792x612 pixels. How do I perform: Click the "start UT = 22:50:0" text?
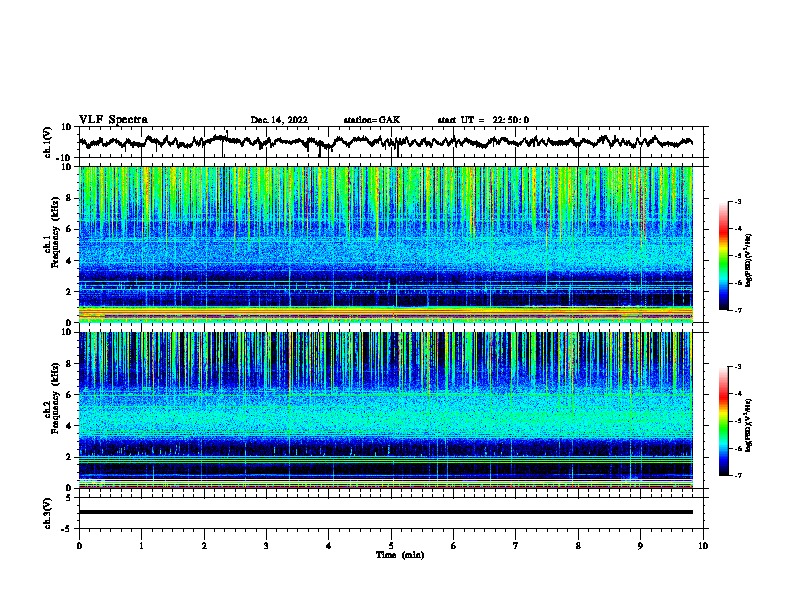483,120
